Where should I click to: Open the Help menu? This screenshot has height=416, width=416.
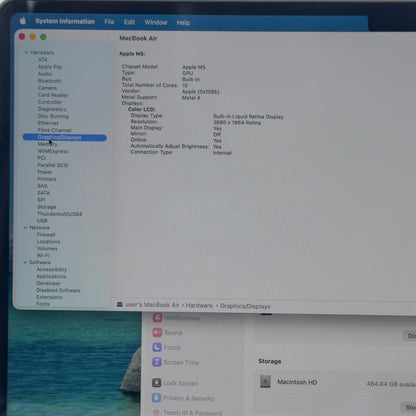(183, 23)
